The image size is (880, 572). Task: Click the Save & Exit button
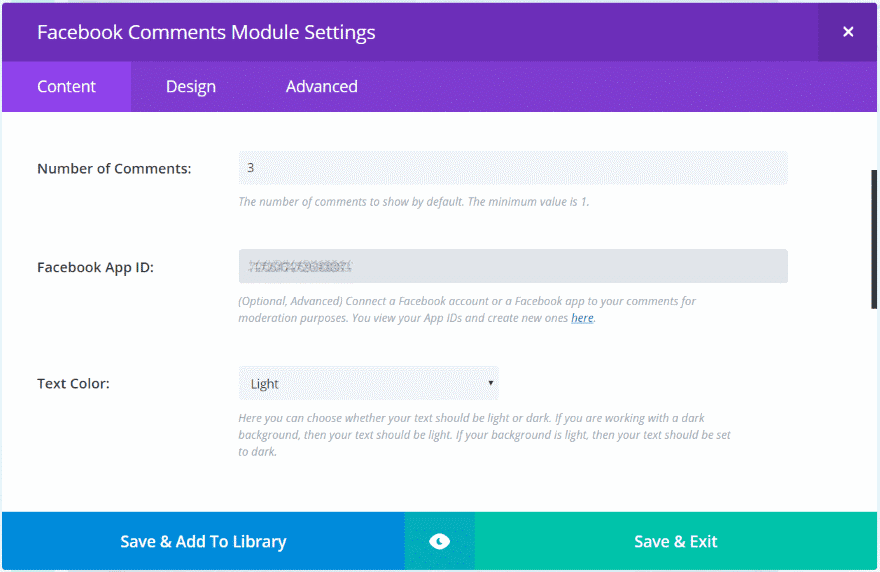(676, 541)
